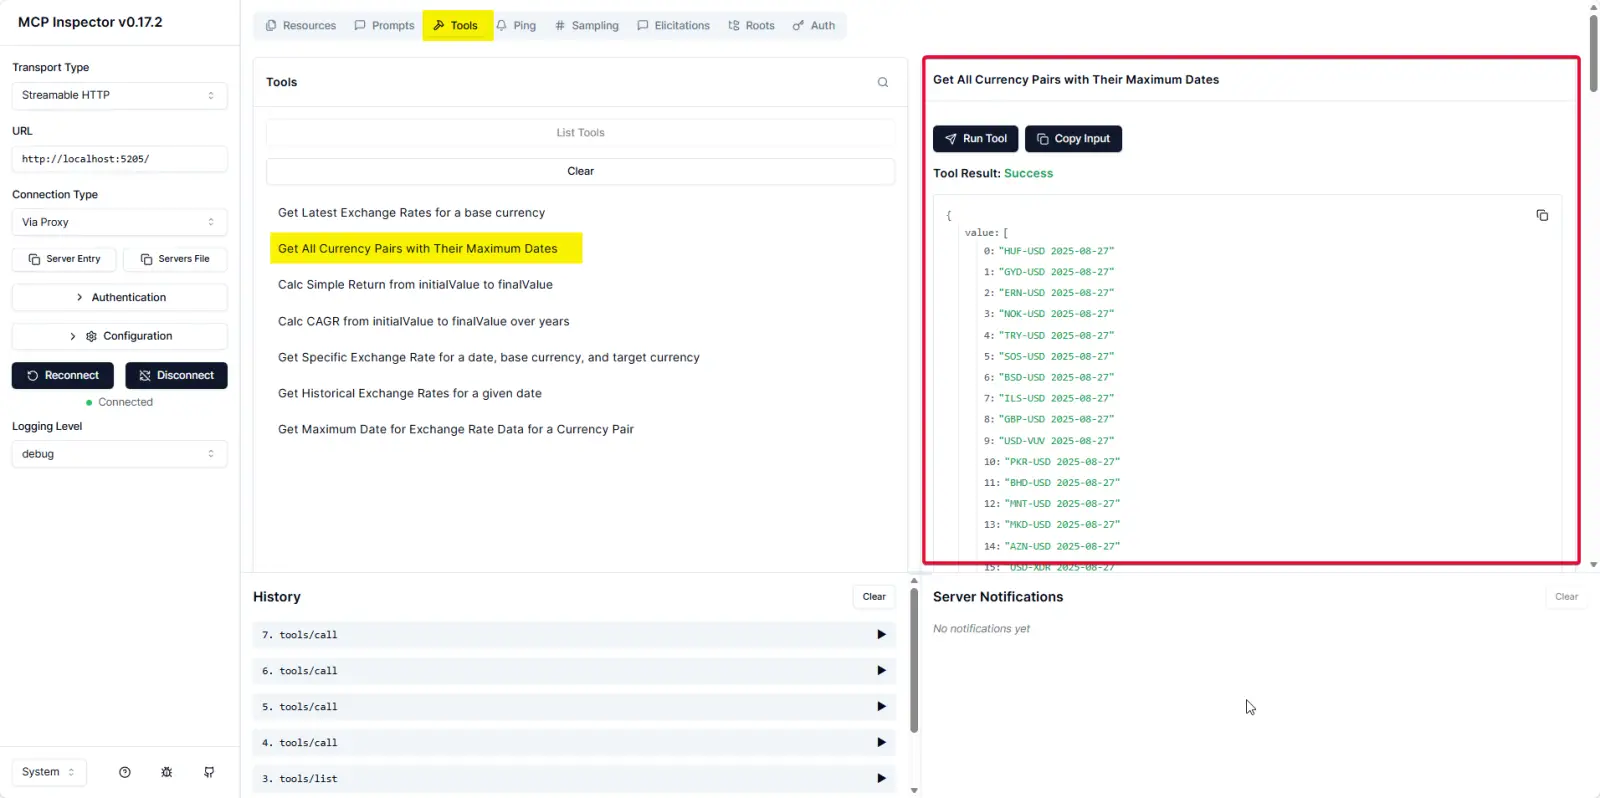This screenshot has width=1600, height=798.
Task: Click the URL input field
Action: click(x=119, y=159)
